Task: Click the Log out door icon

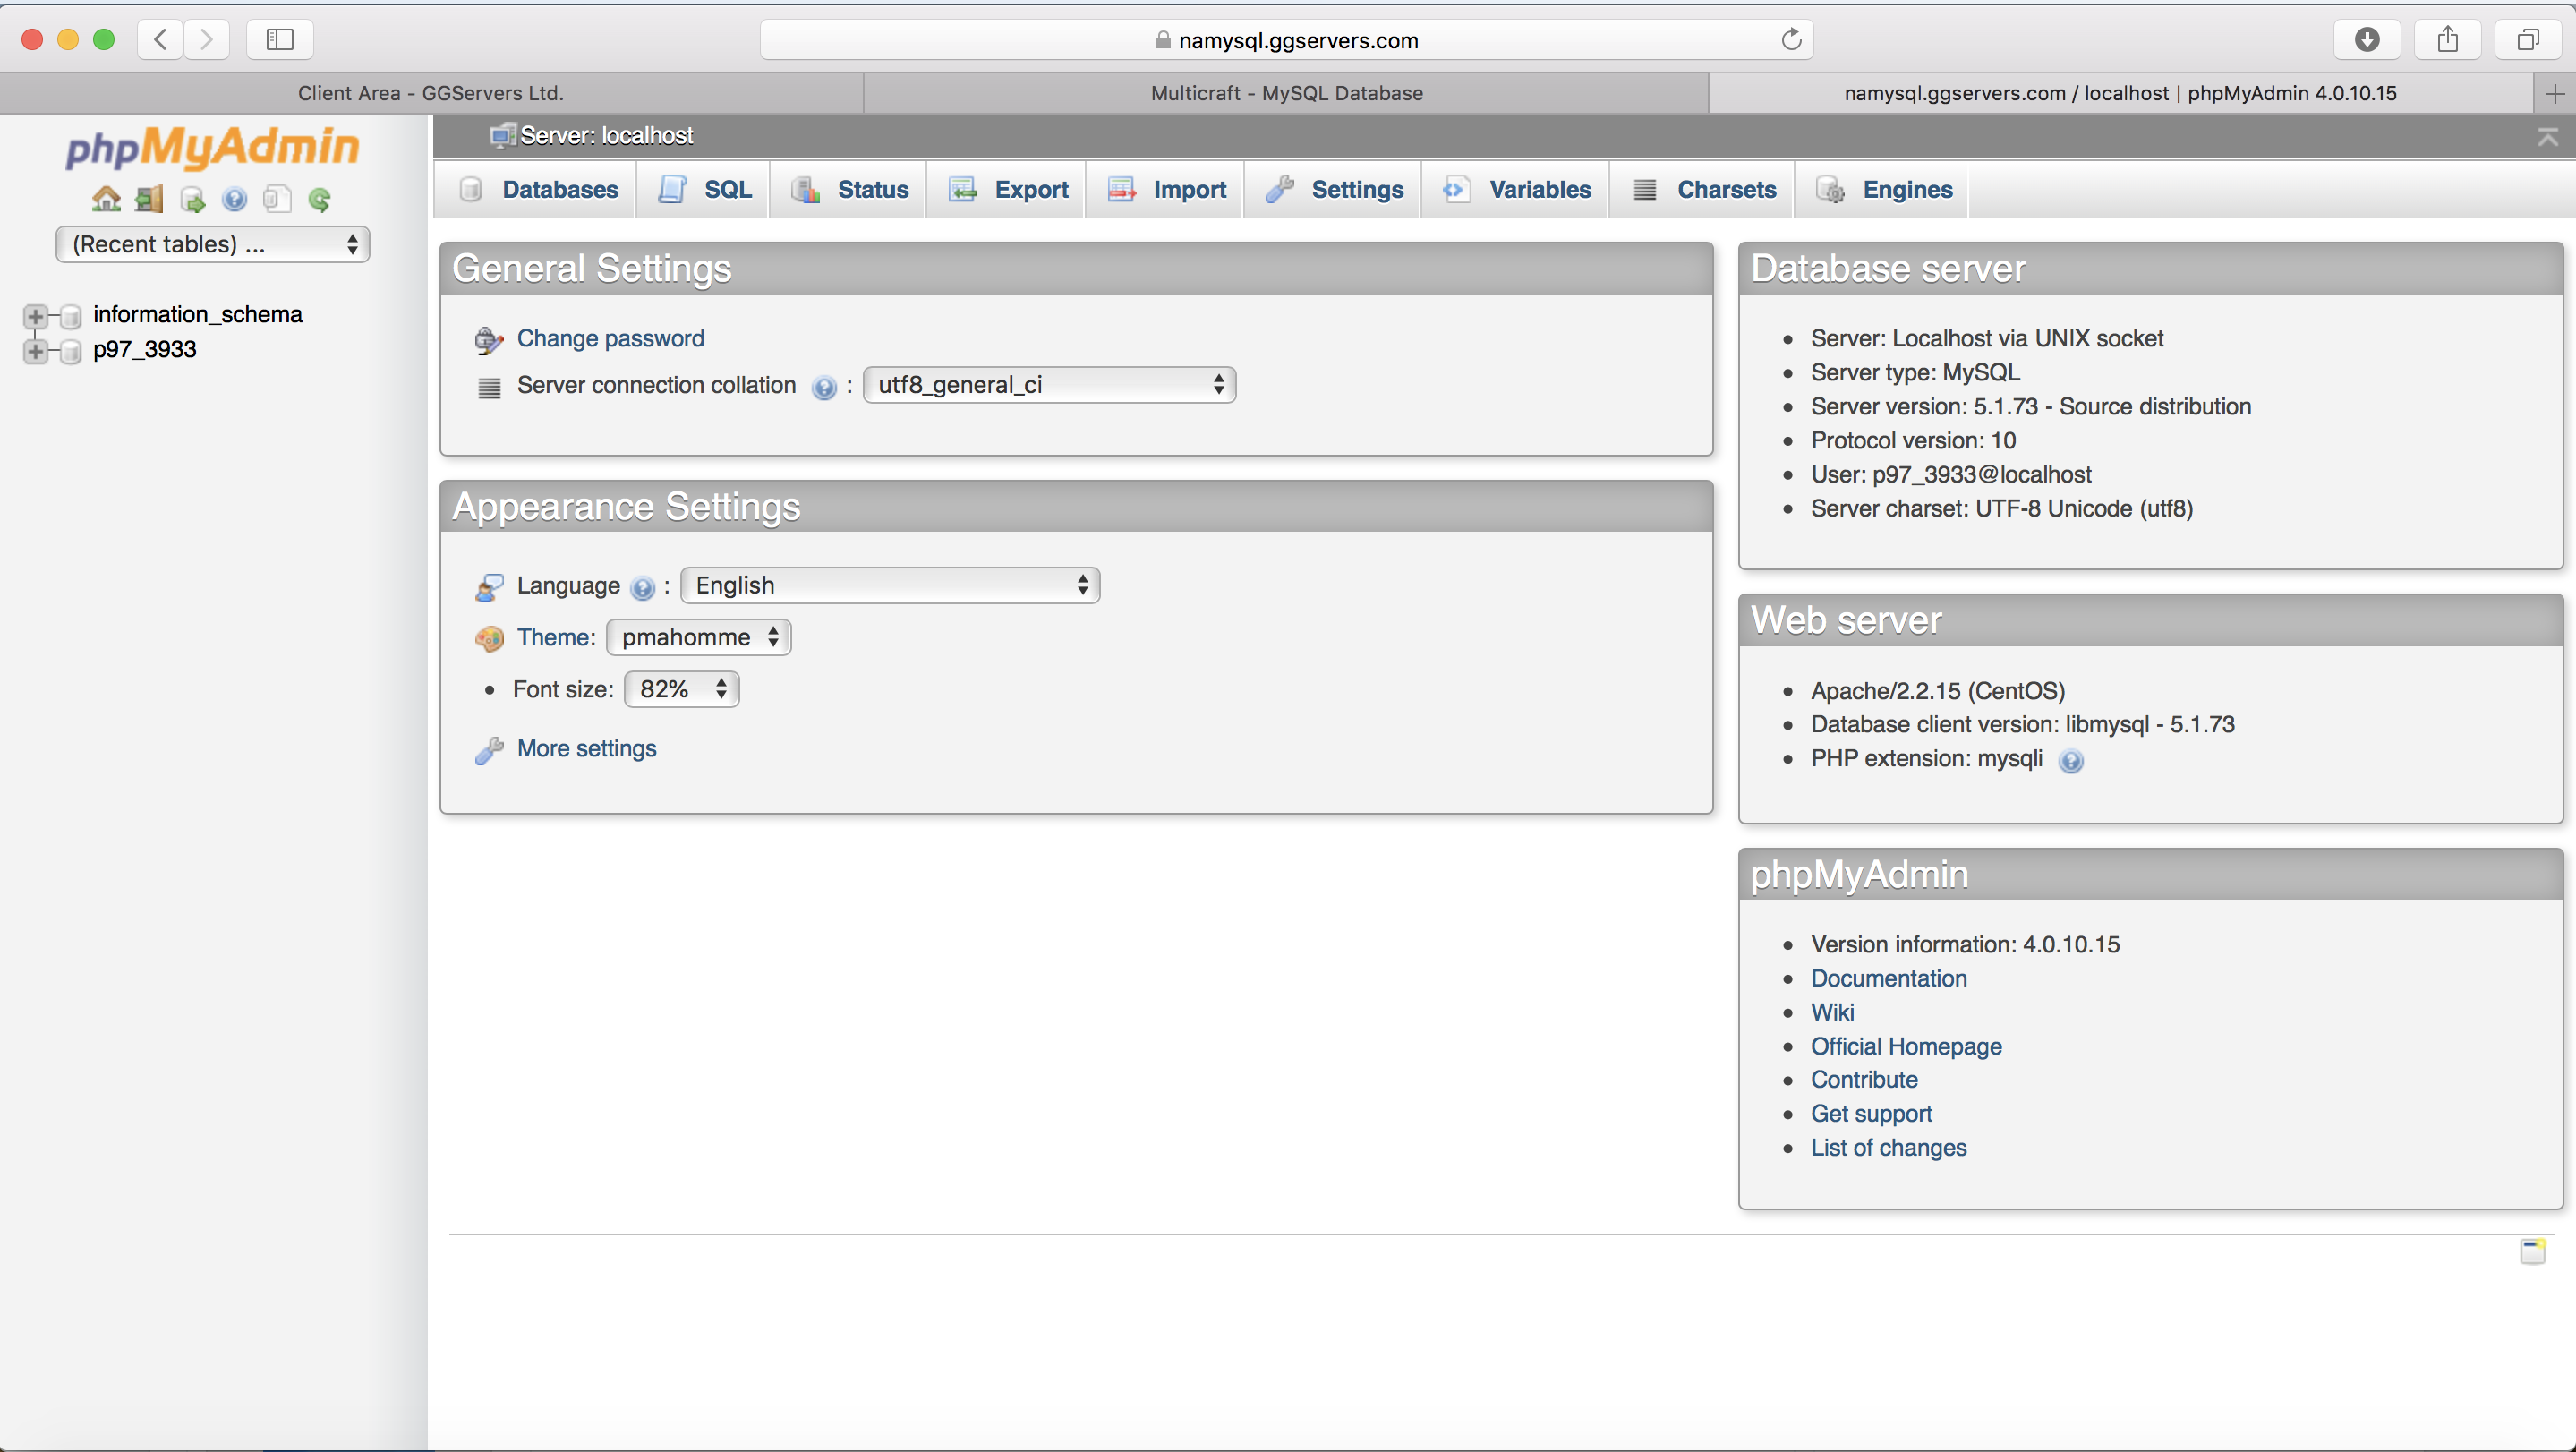Action: click(149, 200)
